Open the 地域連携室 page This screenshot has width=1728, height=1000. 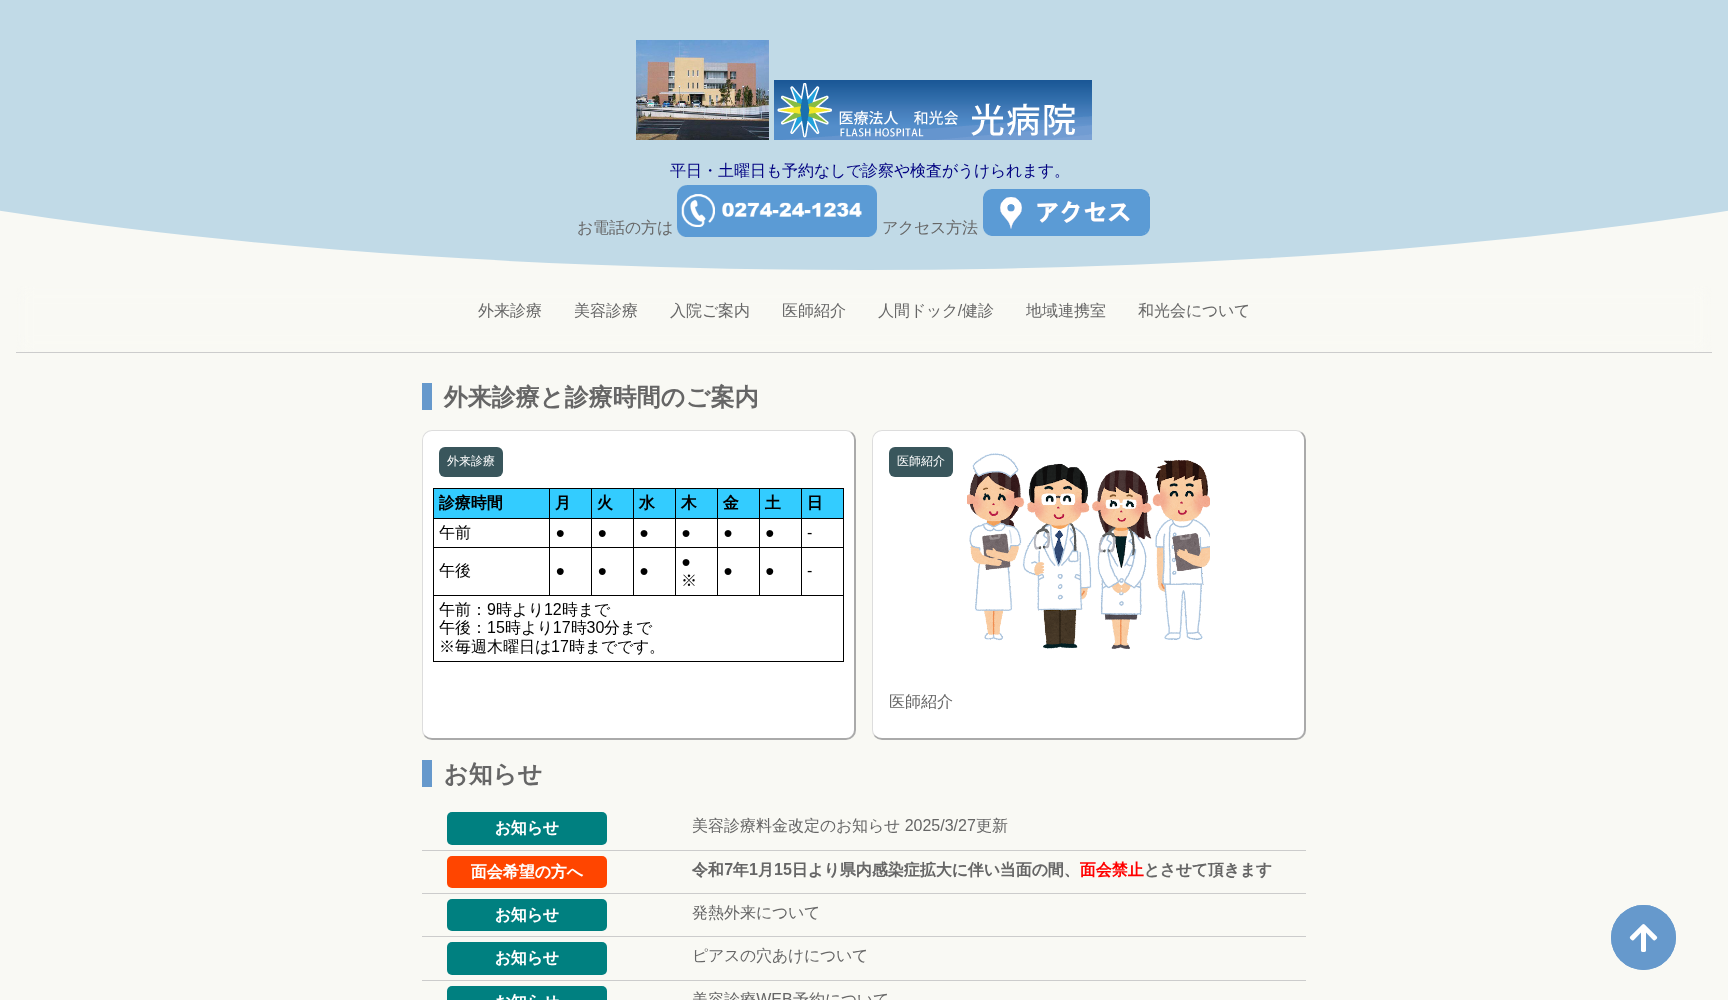pyautogui.click(x=1065, y=311)
